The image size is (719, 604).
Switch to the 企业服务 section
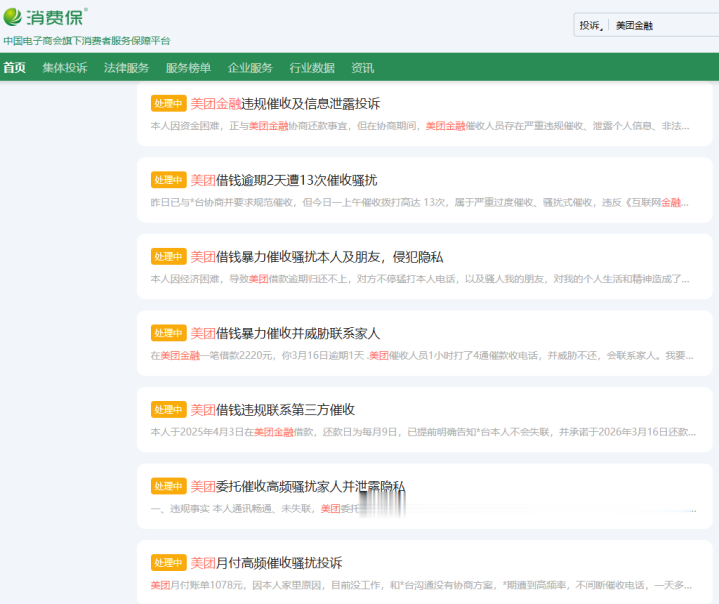click(x=250, y=68)
